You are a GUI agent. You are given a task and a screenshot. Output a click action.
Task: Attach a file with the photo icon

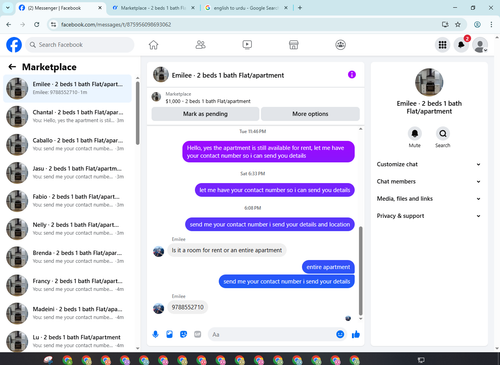coord(169,334)
